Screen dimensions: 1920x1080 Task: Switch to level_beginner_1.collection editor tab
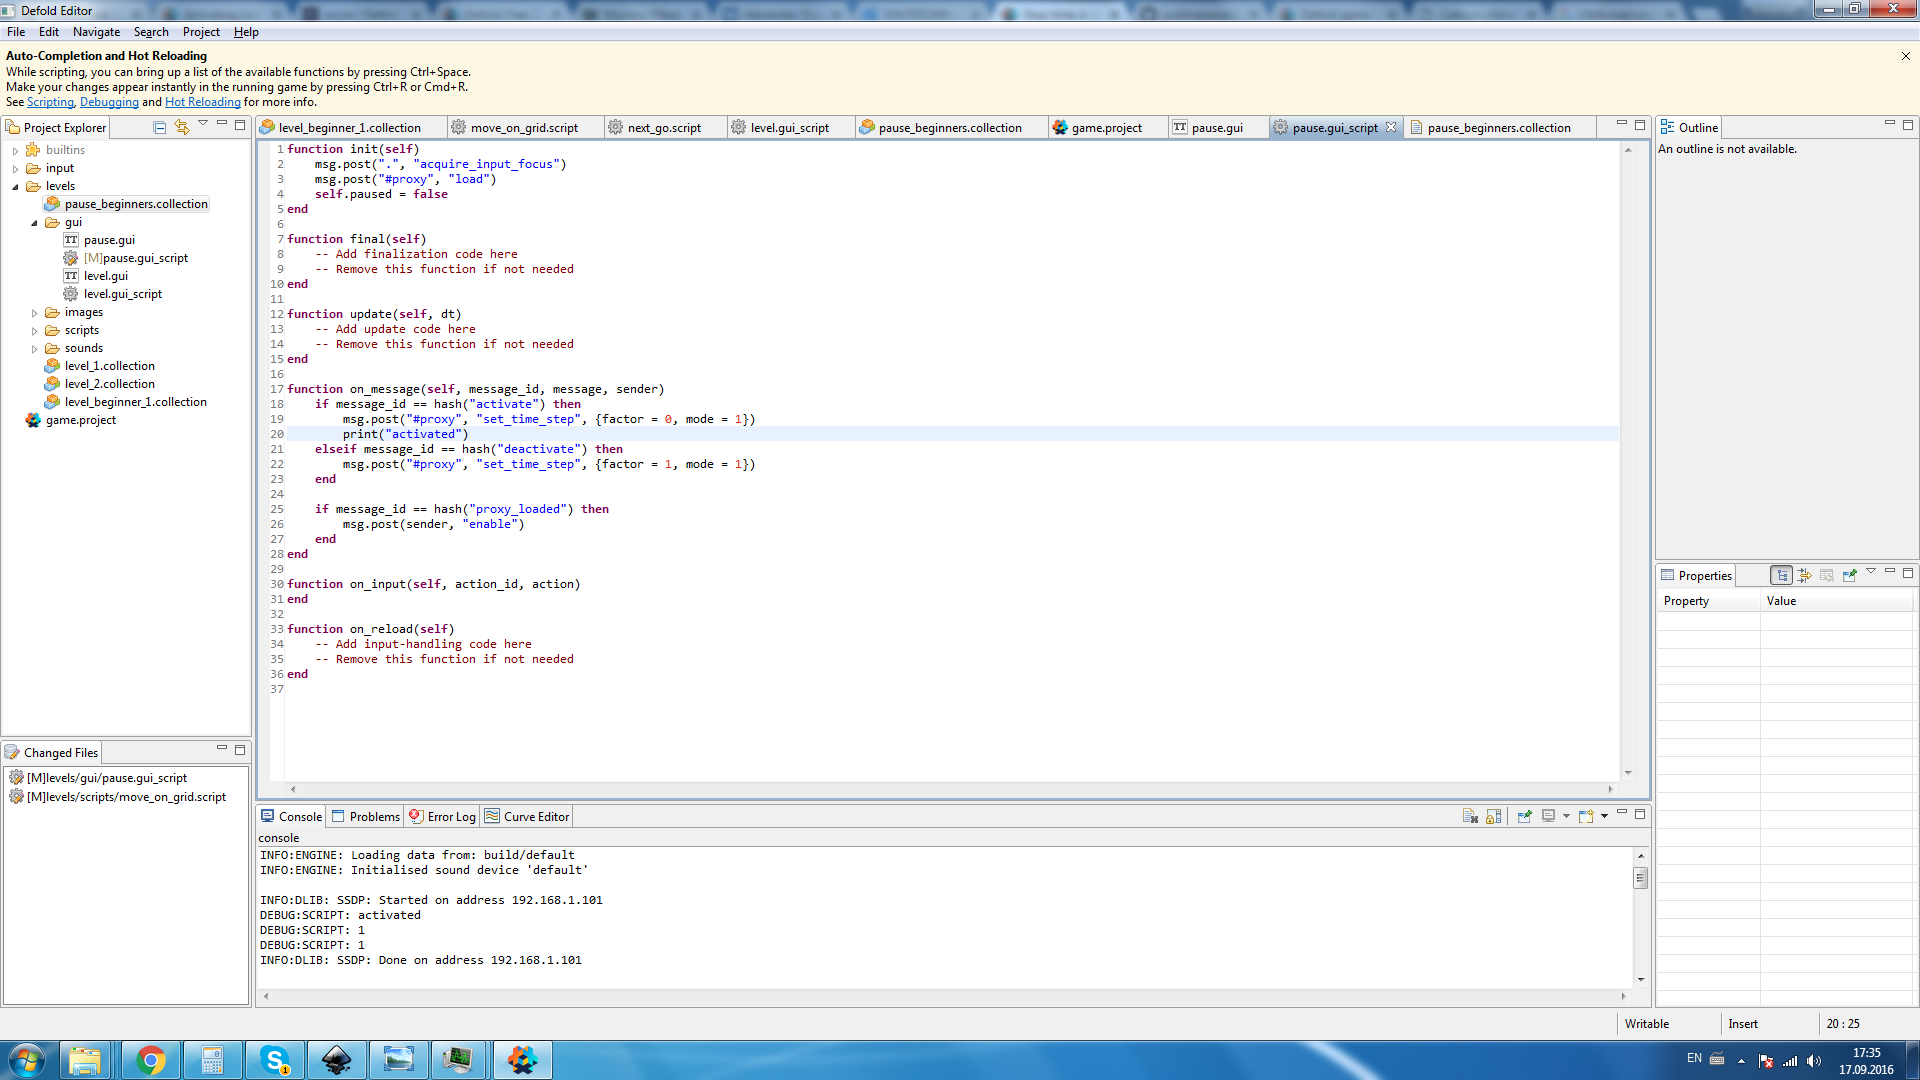(350, 128)
